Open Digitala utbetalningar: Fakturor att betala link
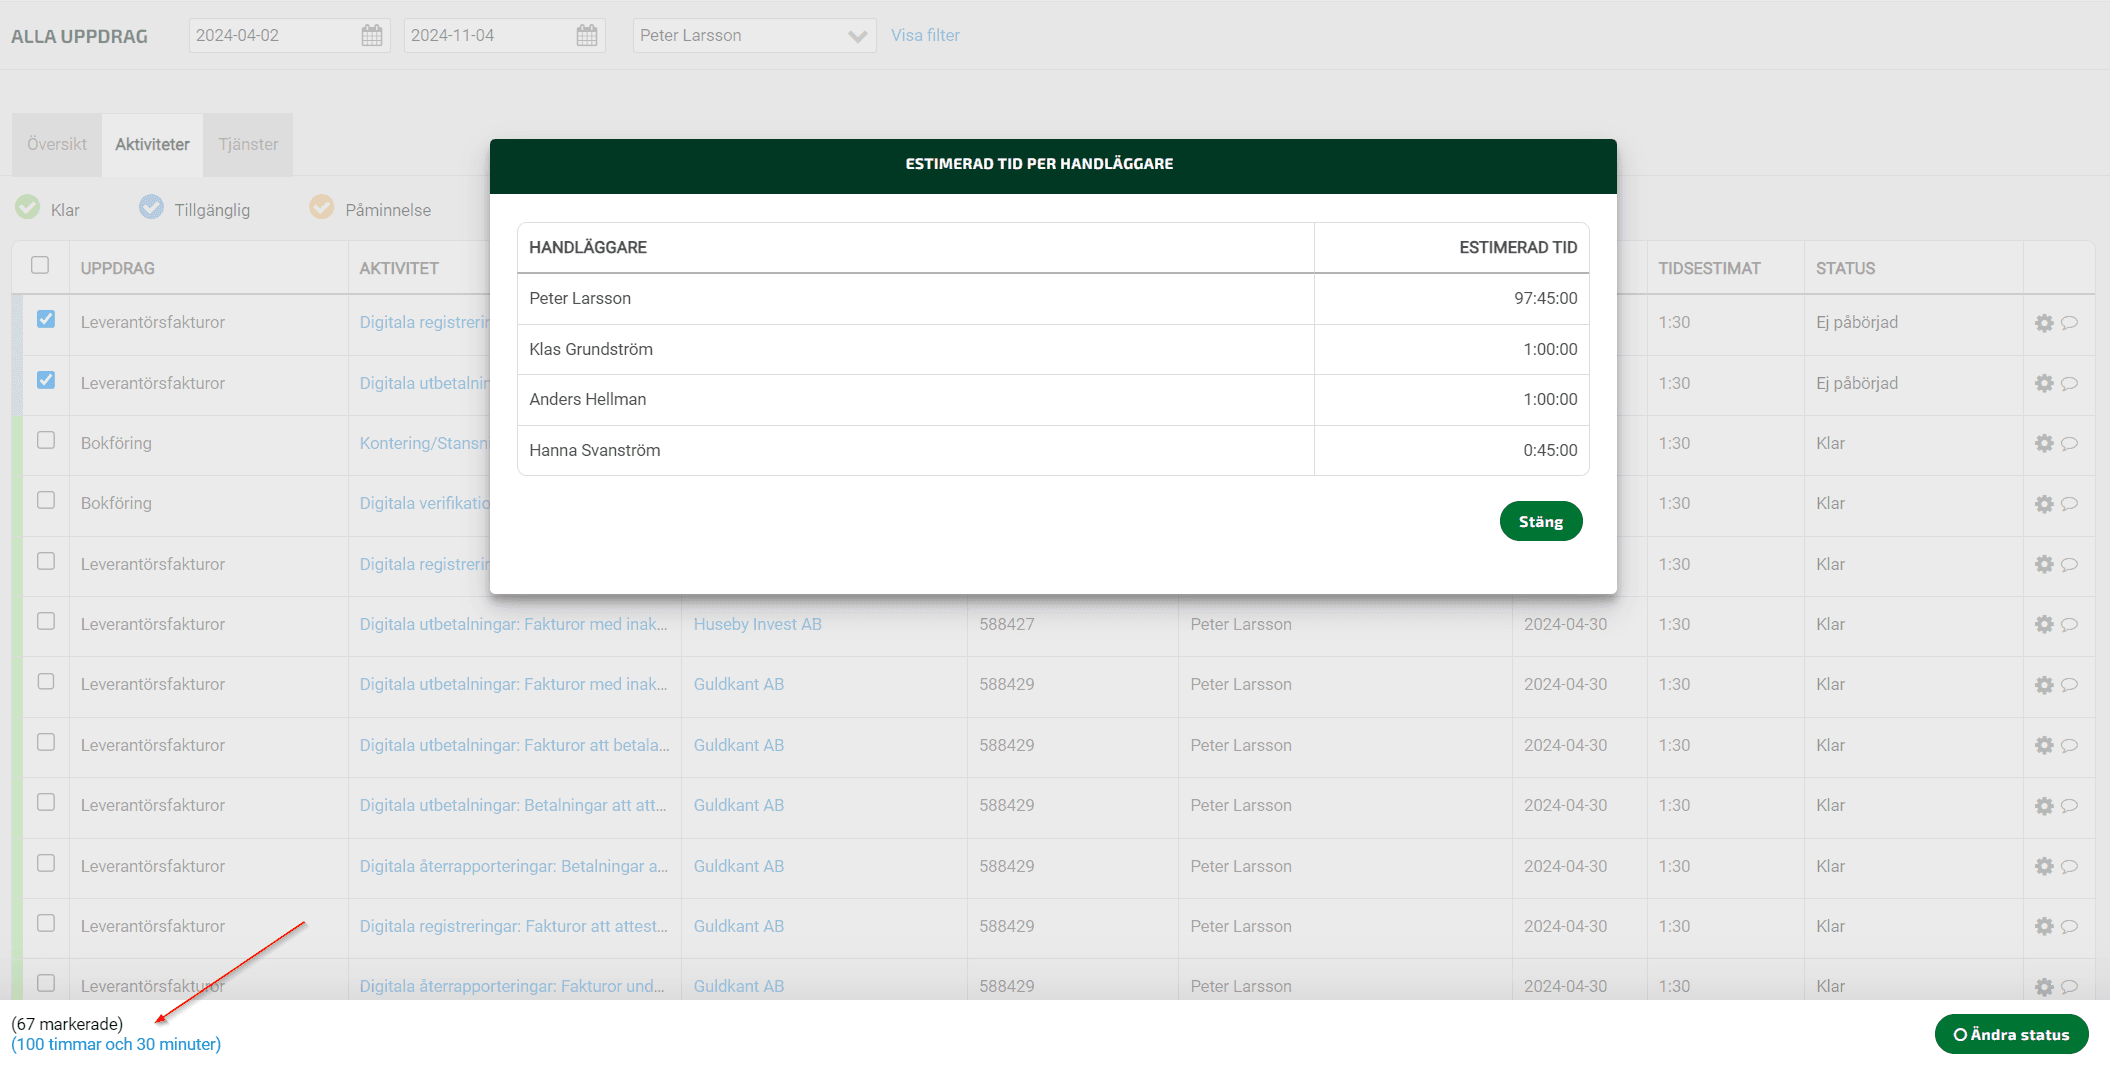Viewport: 2110px width, 1071px height. 514,746
